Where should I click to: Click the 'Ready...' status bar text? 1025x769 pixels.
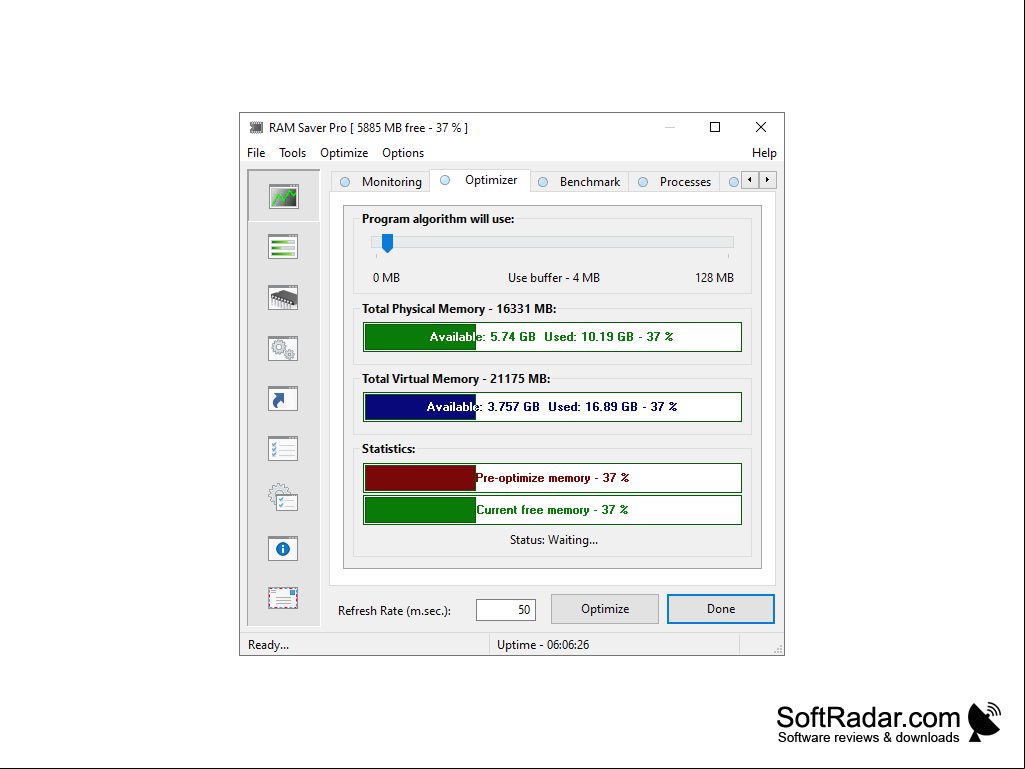[x=268, y=645]
